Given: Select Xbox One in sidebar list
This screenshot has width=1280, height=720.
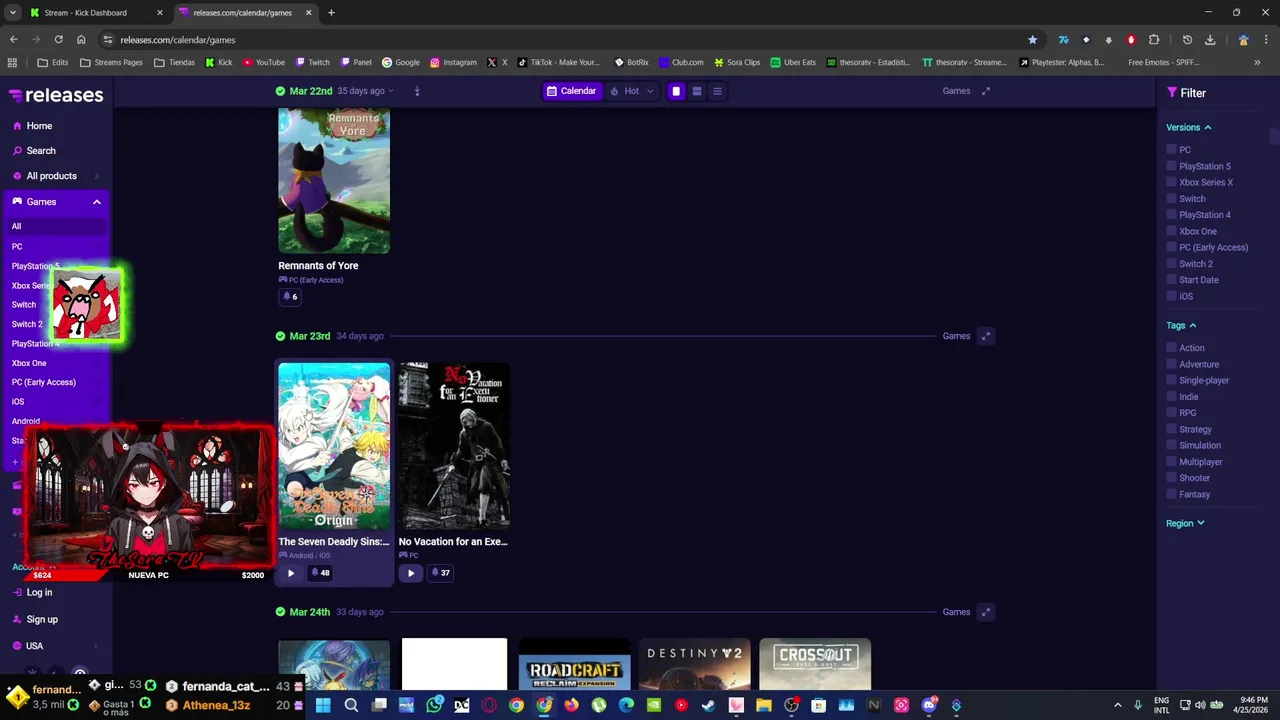Looking at the screenshot, I should pyautogui.click(x=29, y=363).
